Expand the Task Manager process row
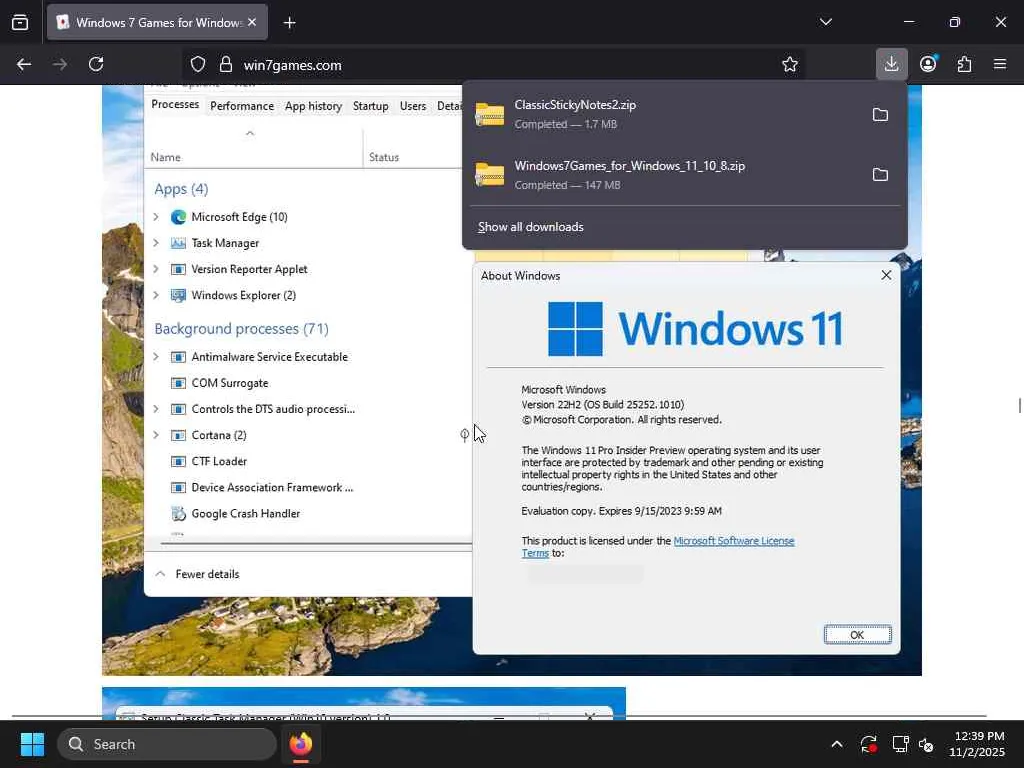 pos(156,243)
